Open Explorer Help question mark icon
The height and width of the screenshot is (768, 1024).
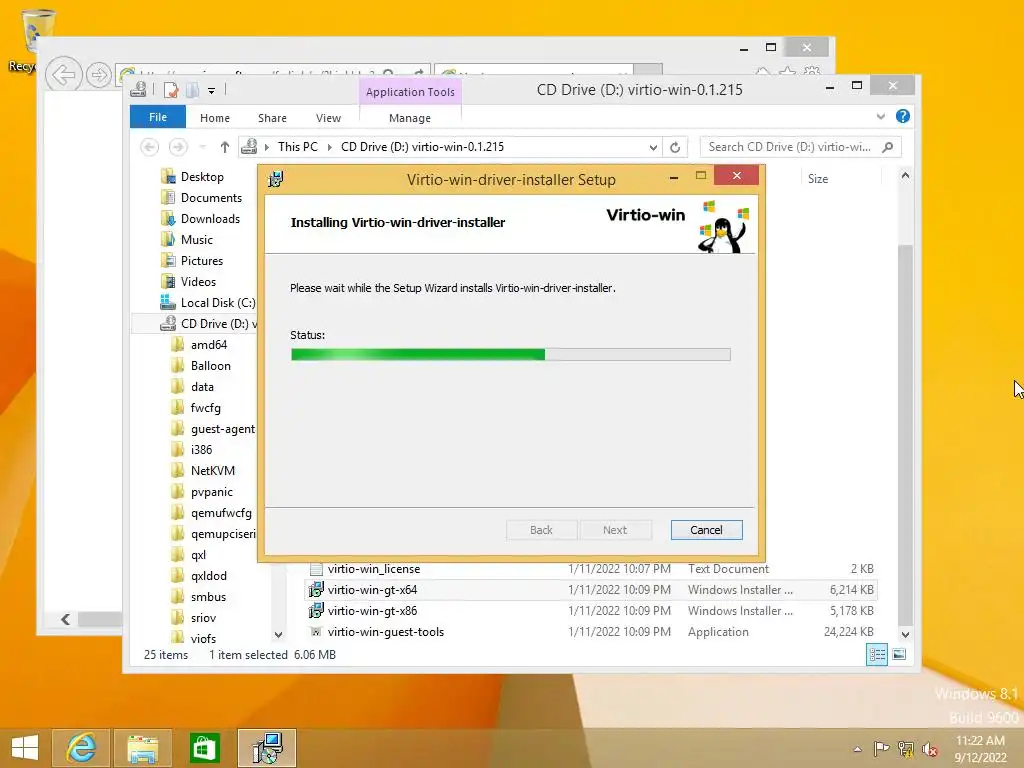pyautogui.click(x=903, y=116)
